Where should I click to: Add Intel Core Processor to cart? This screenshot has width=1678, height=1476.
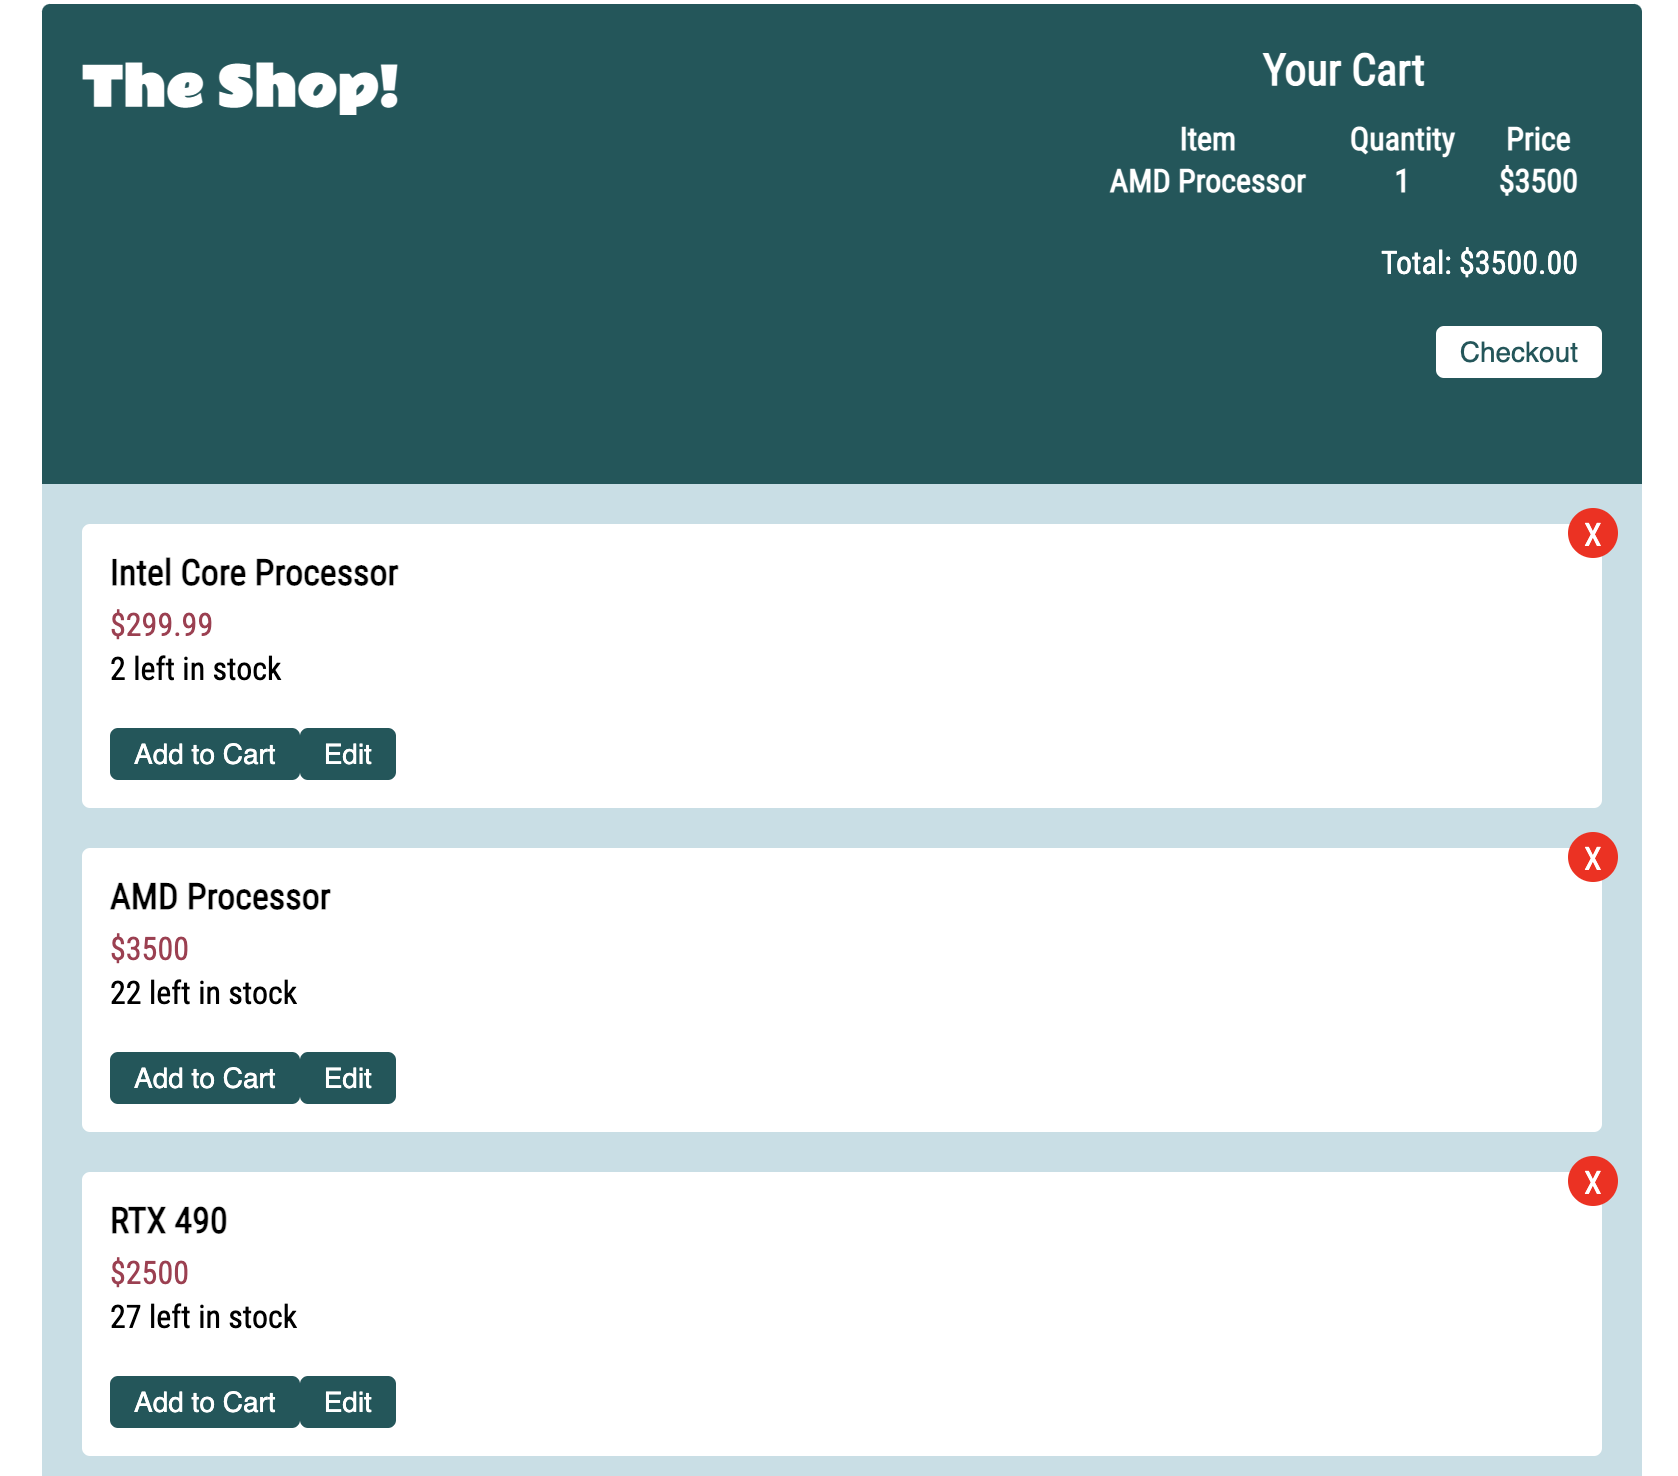pos(204,754)
